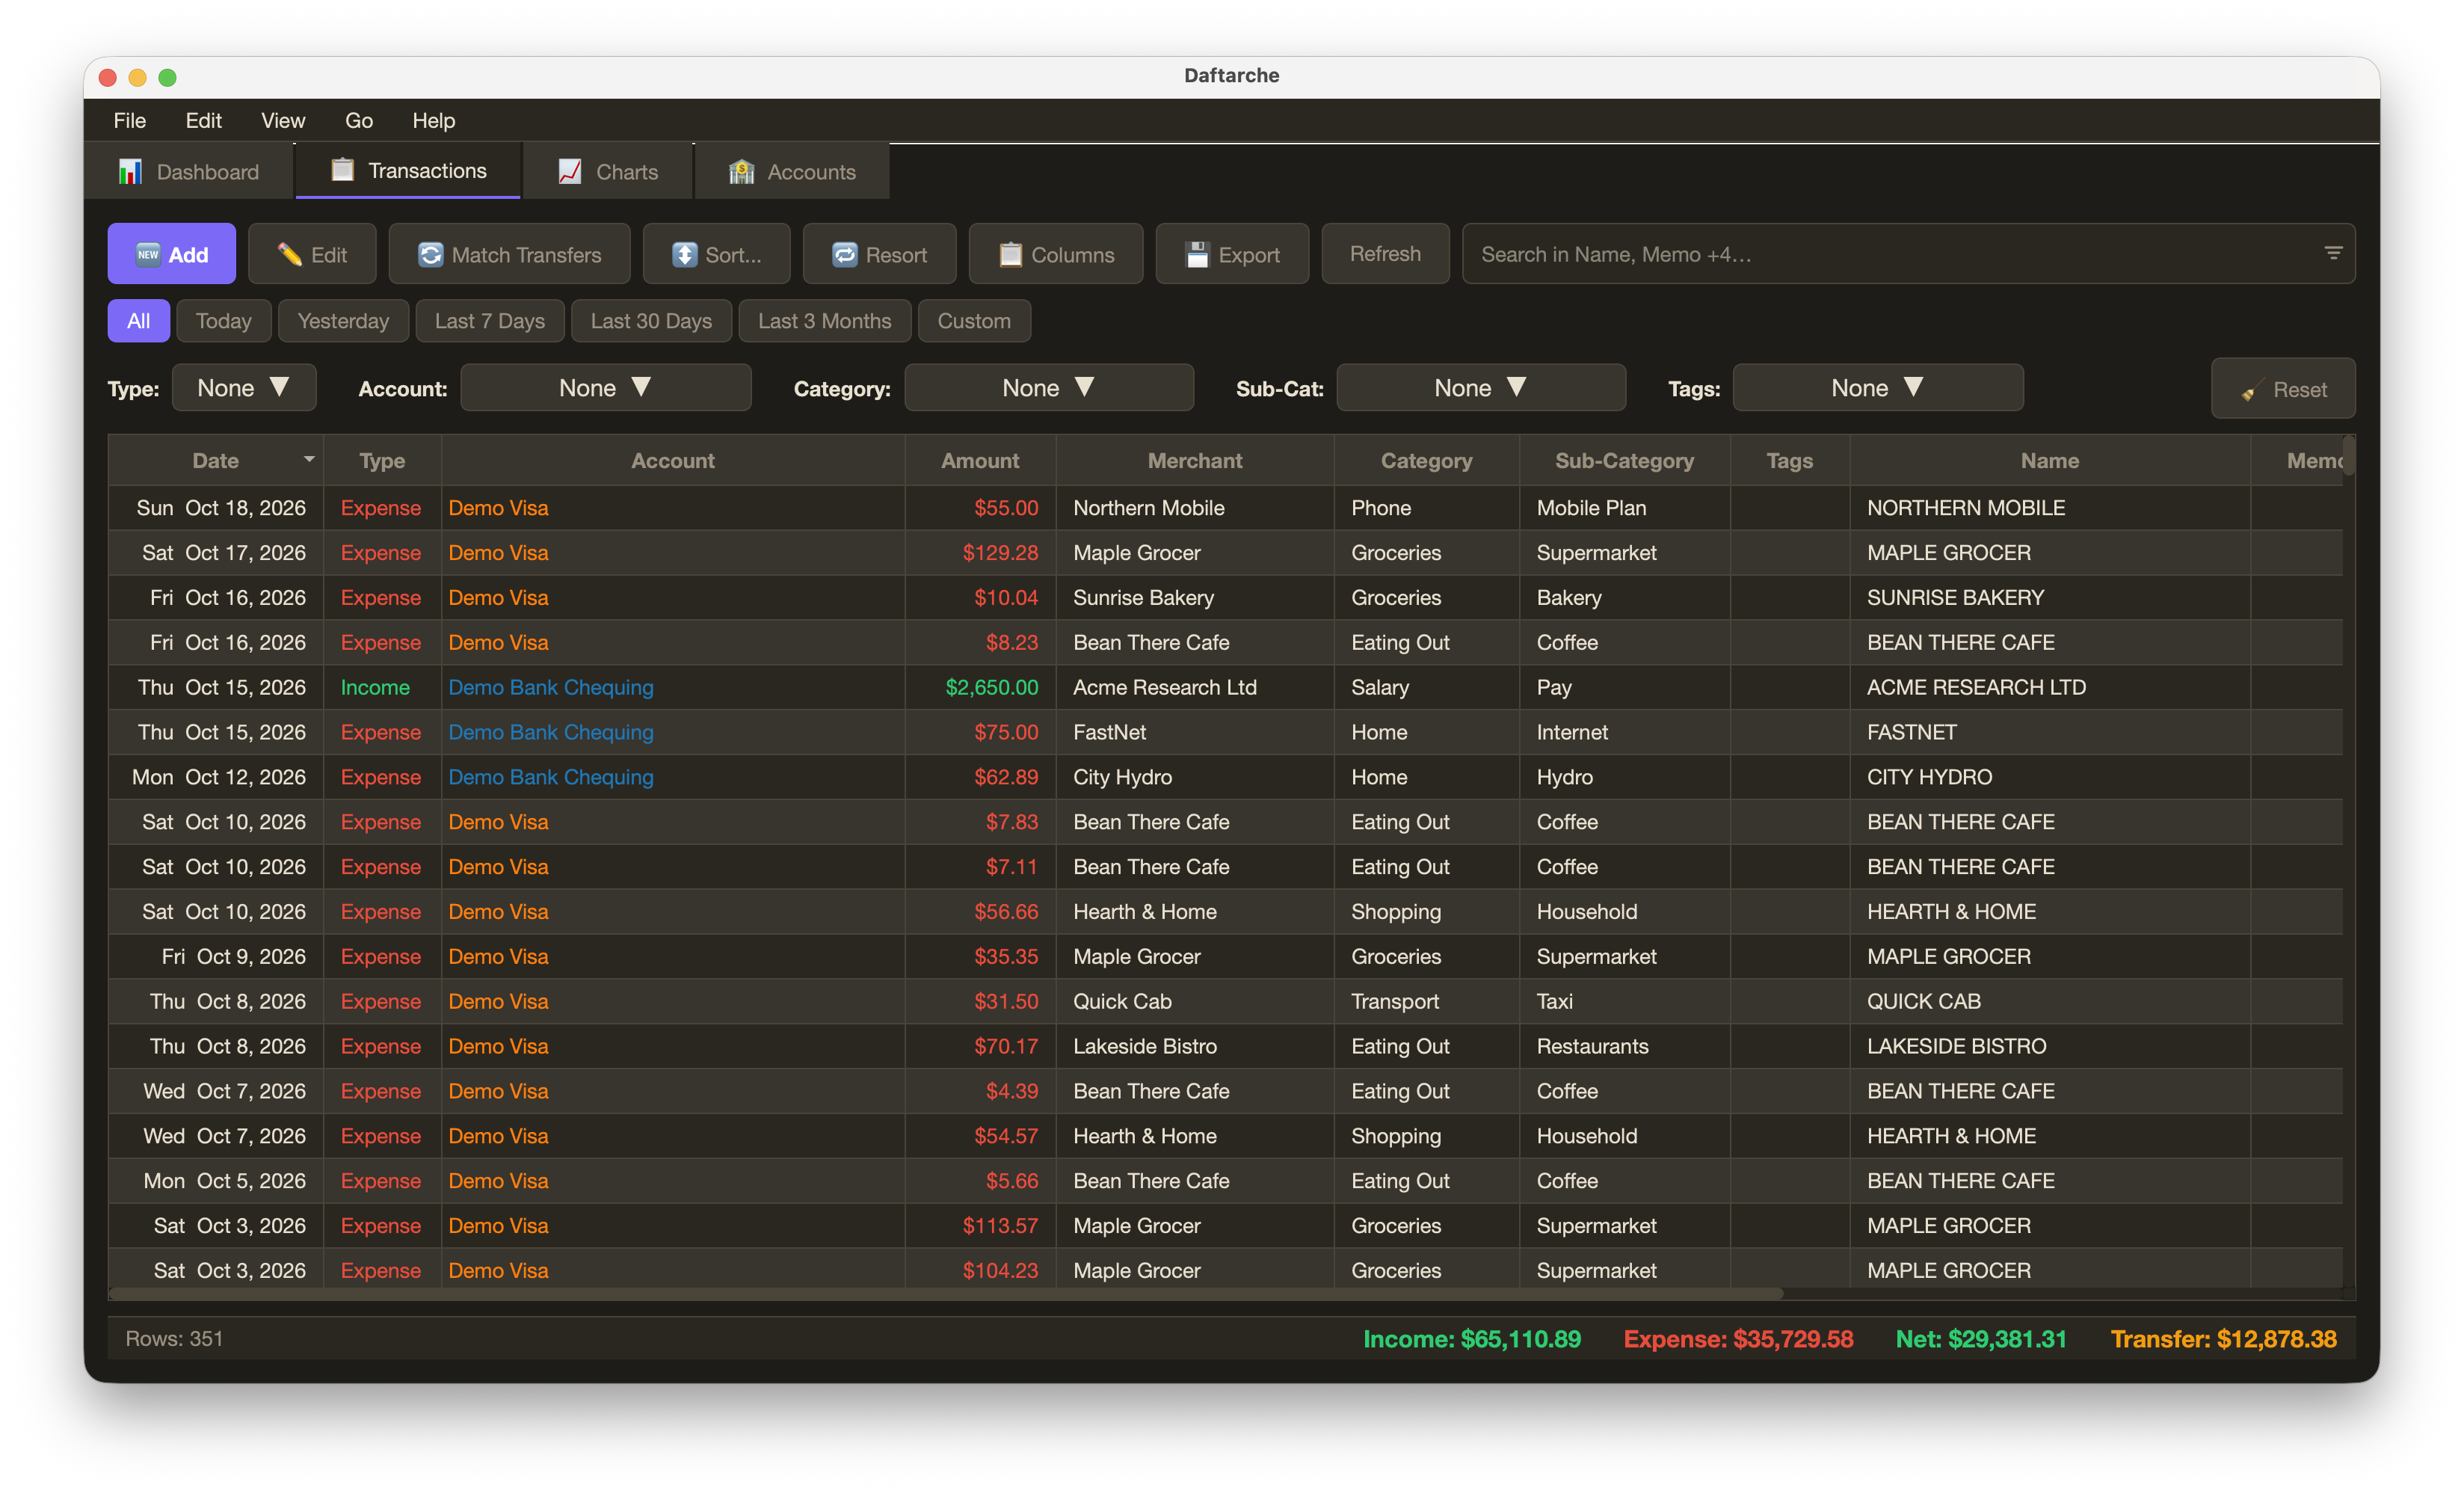This screenshot has height=1494, width=2464.
Task: Click the pencil icon on Edit
Action: coord(290,255)
